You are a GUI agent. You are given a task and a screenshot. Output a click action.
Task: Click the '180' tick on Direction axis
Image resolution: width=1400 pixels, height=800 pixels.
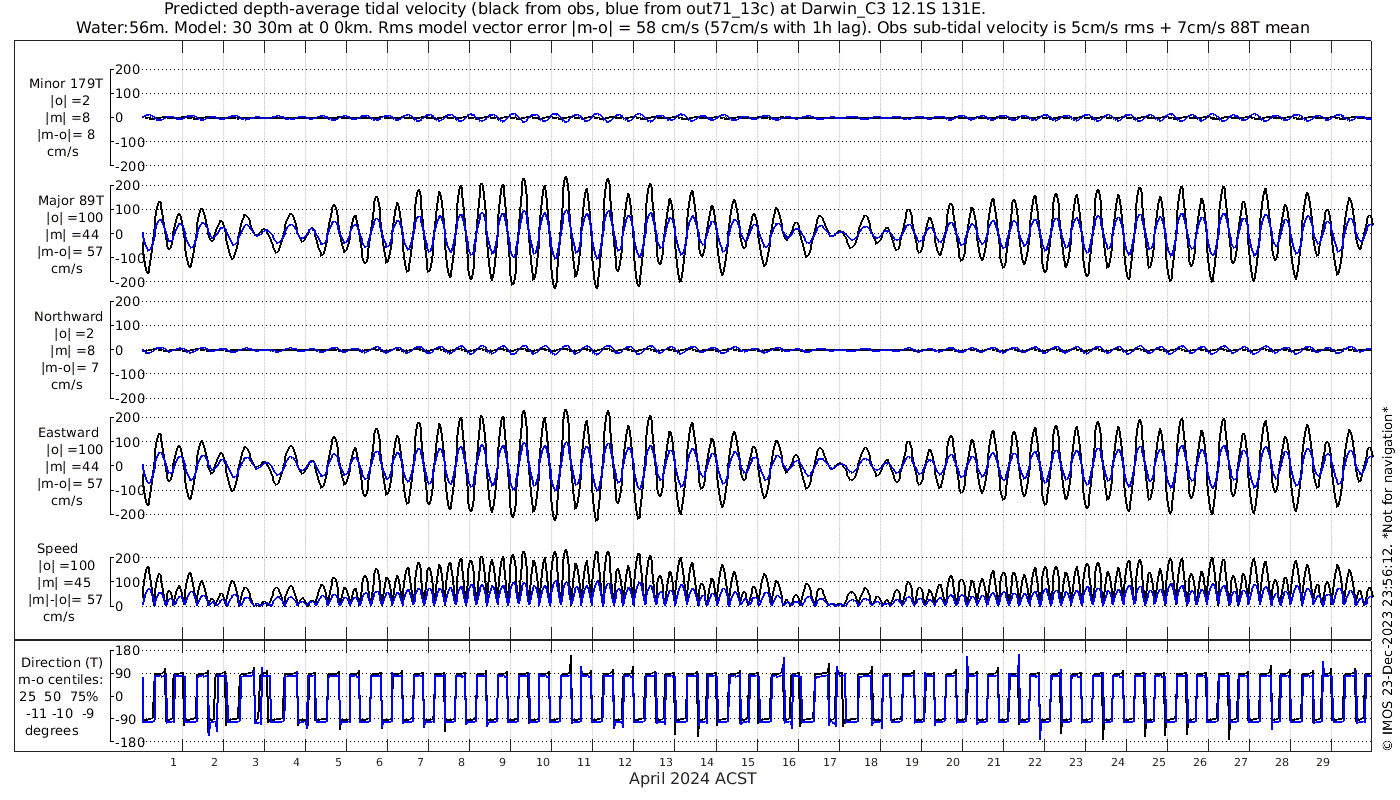pos(124,650)
